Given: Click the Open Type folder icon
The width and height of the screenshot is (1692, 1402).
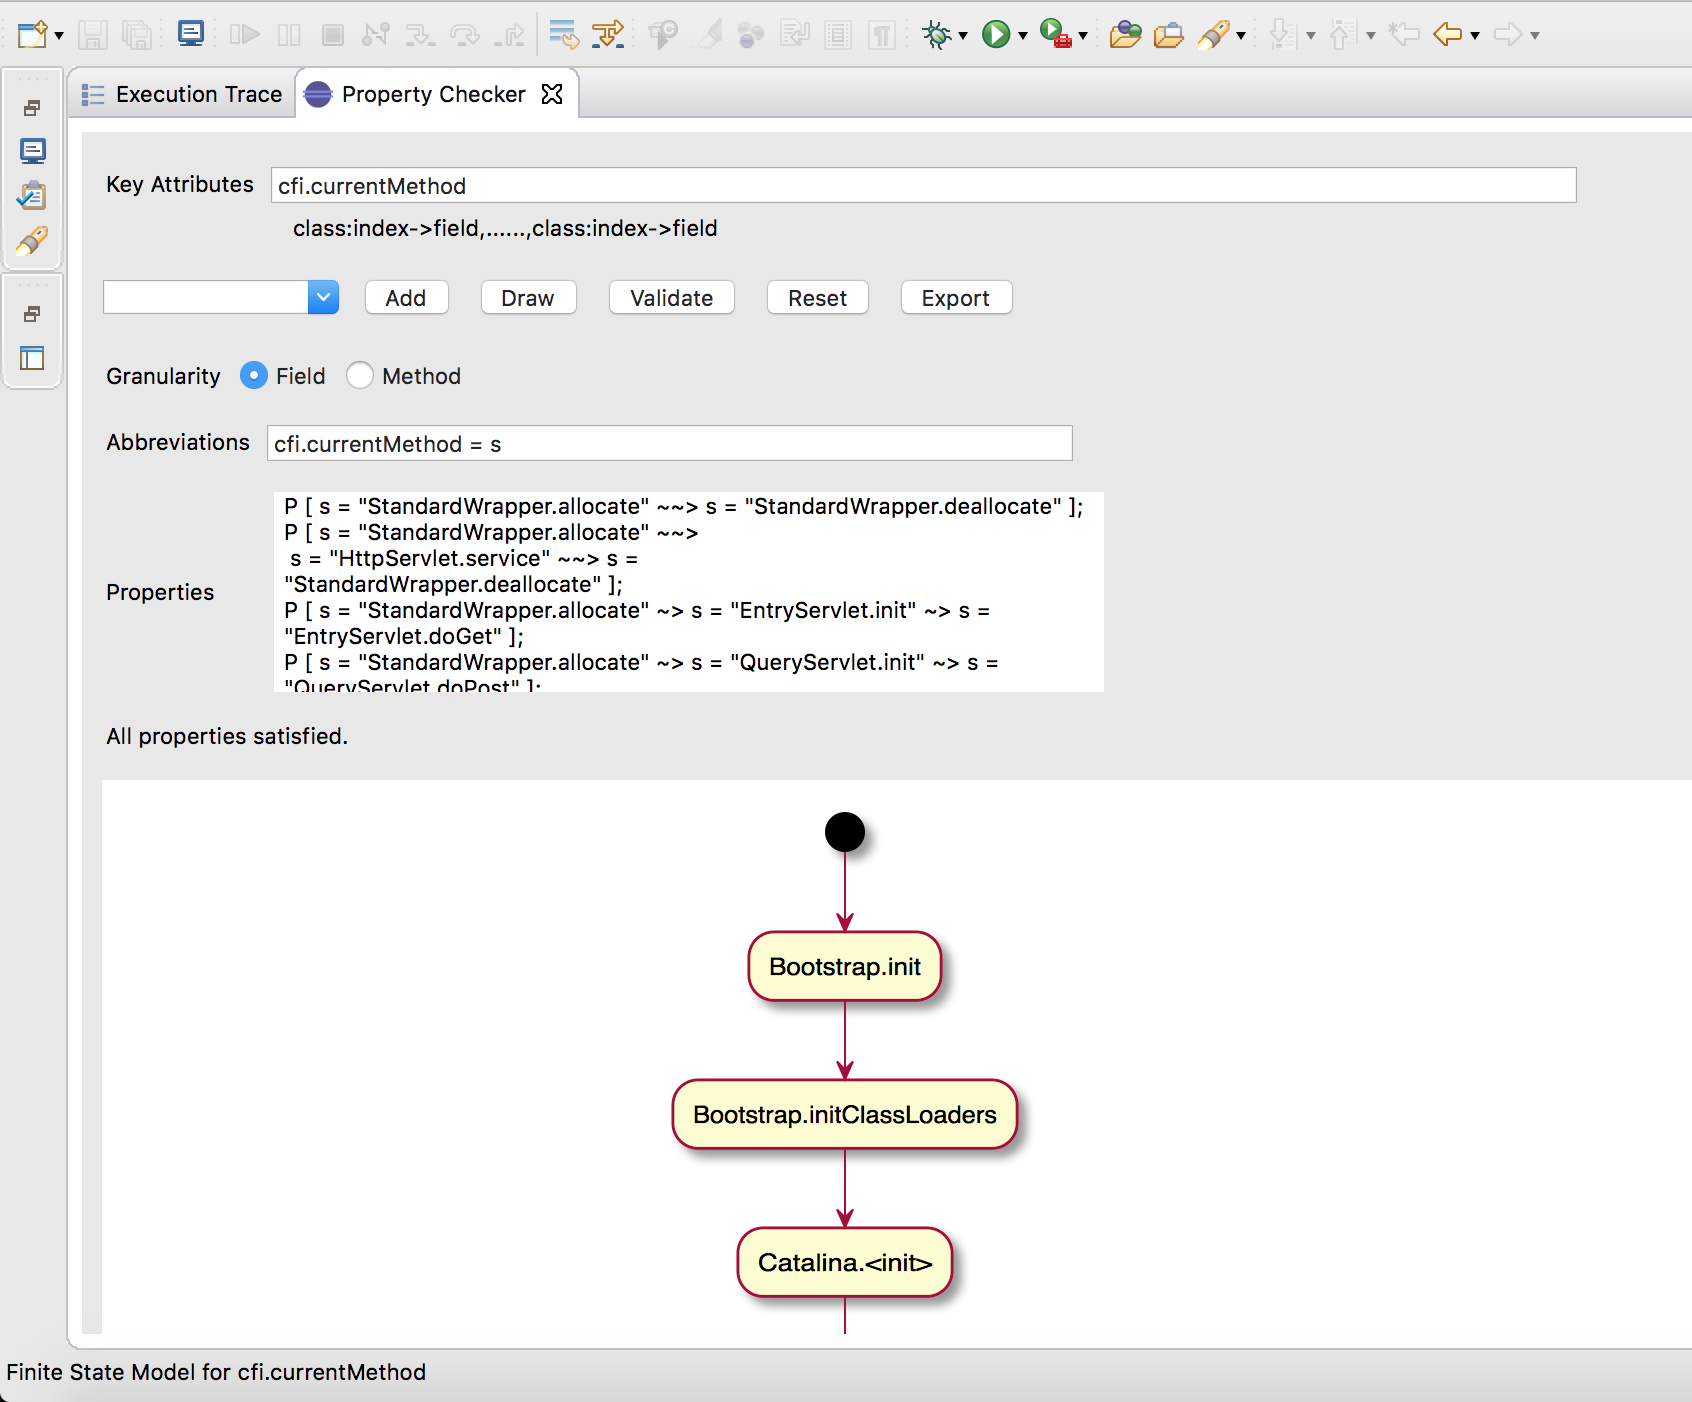Looking at the screenshot, I should tap(1125, 35).
